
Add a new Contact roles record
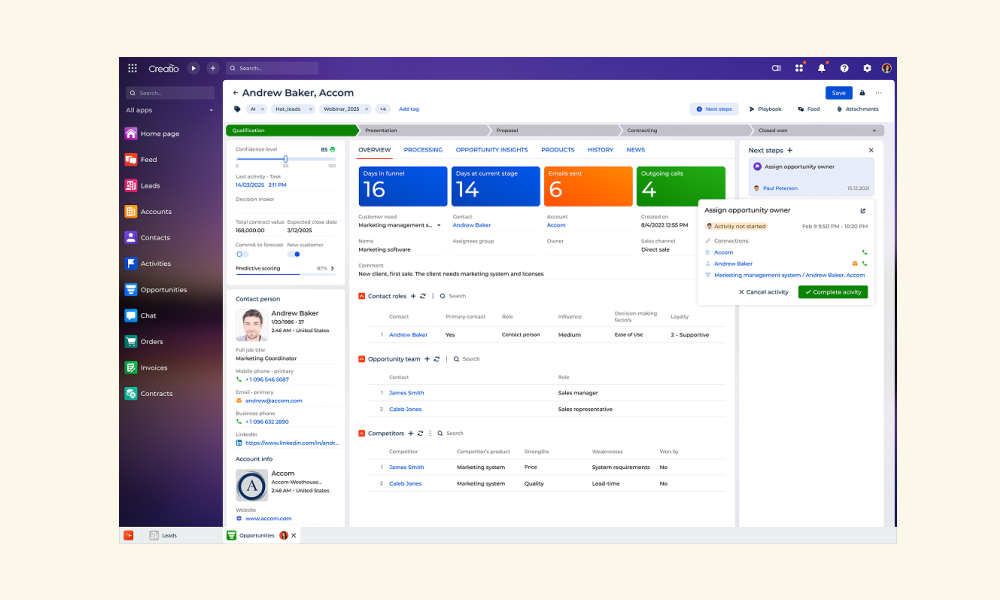click(x=413, y=296)
